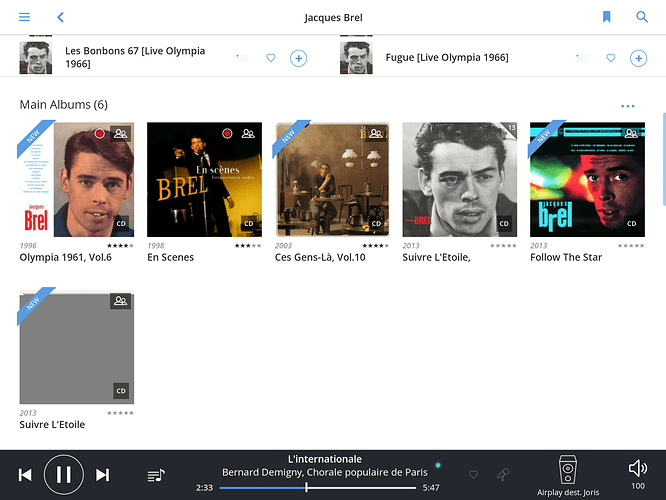Click 1996 year under Olympia 1961
Viewport: 666px width, 500px height.
click(28, 246)
